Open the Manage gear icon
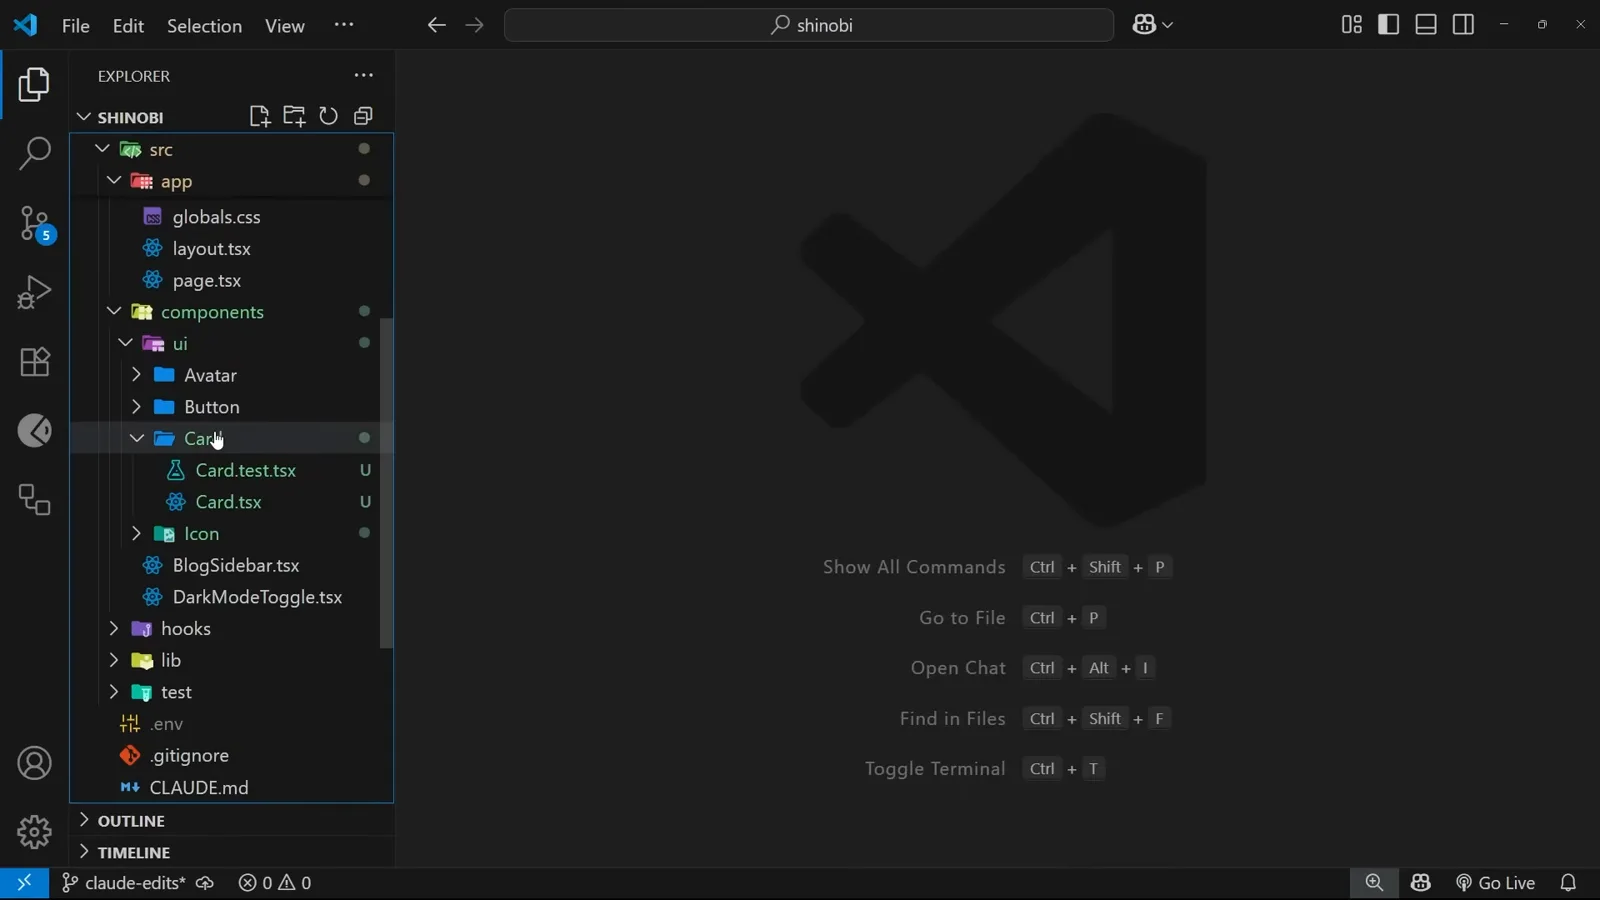This screenshot has height=900, width=1600. pyautogui.click(x=34, y=832)
